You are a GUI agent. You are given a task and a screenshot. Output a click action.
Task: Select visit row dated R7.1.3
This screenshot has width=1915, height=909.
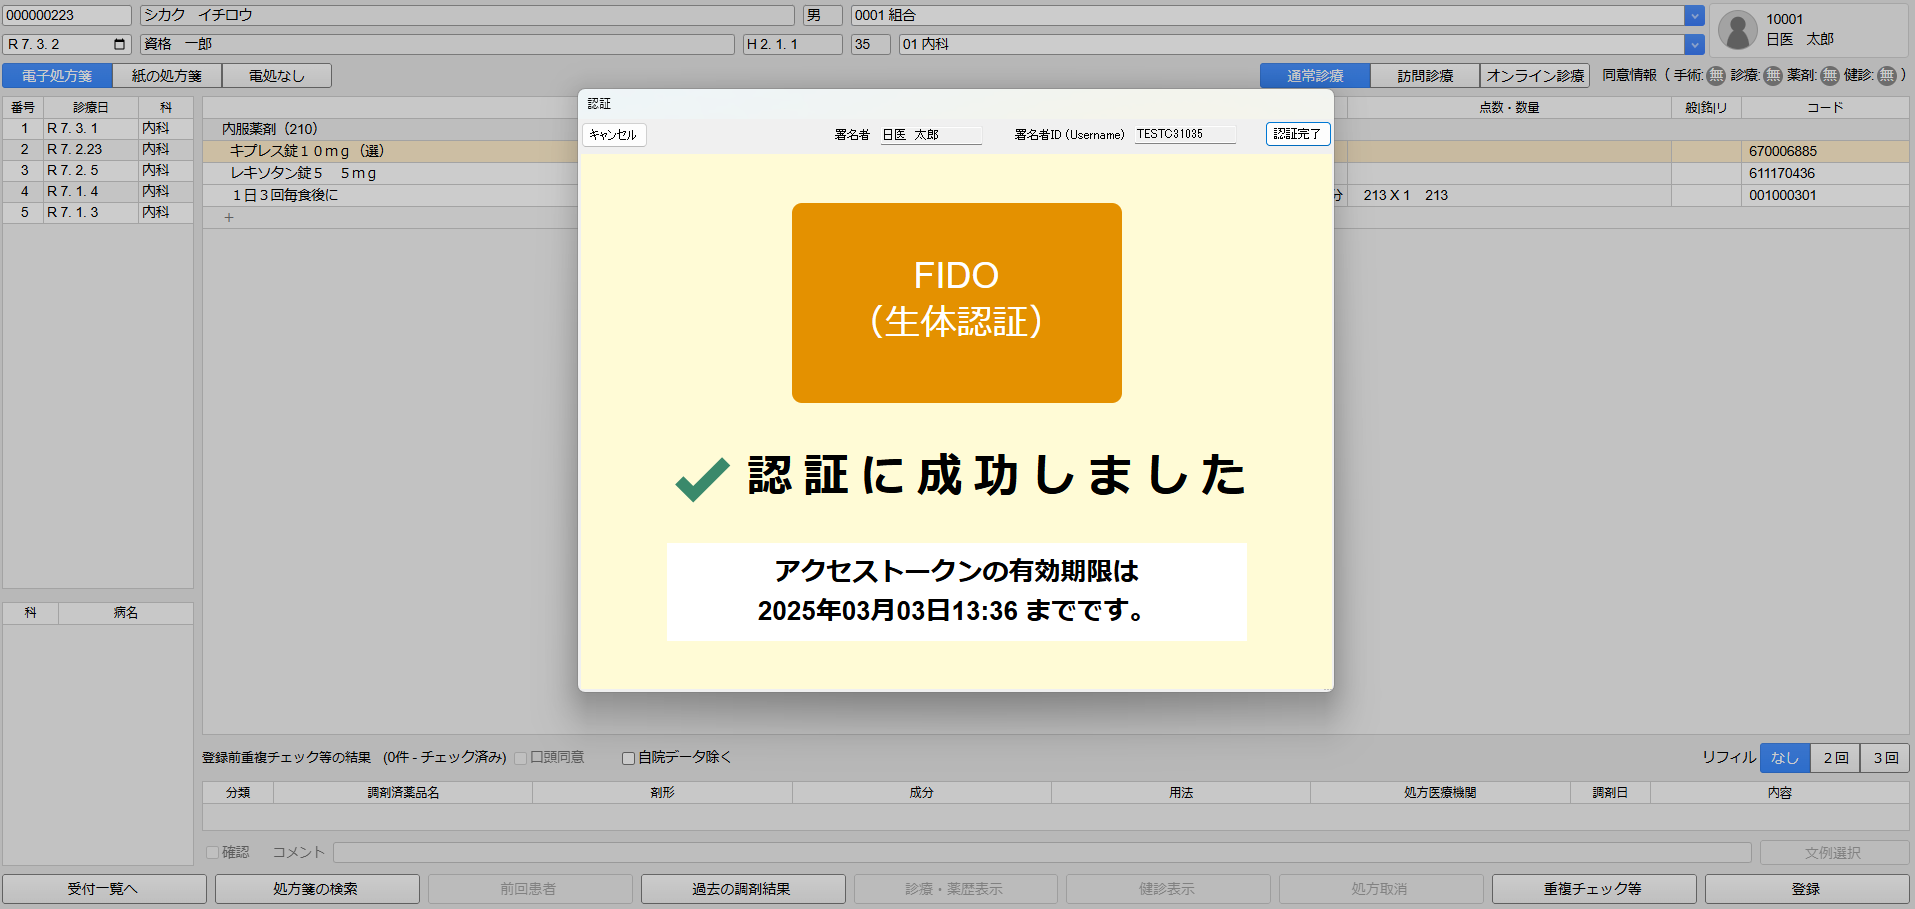pos(98,213)
